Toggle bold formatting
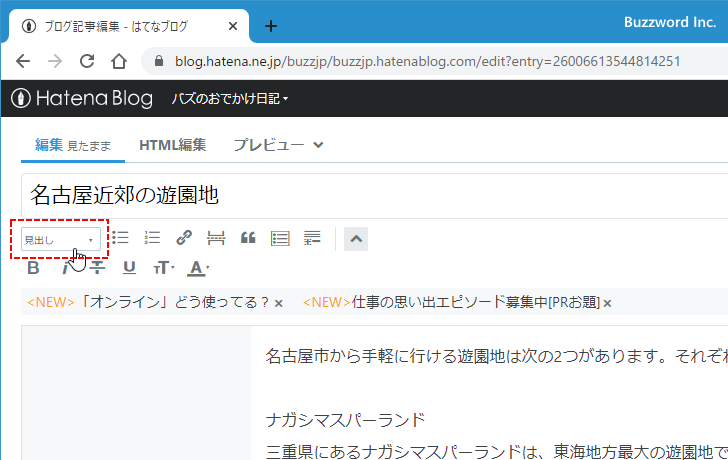This screenshot has width=728, height=460. [x=33, y=268]
